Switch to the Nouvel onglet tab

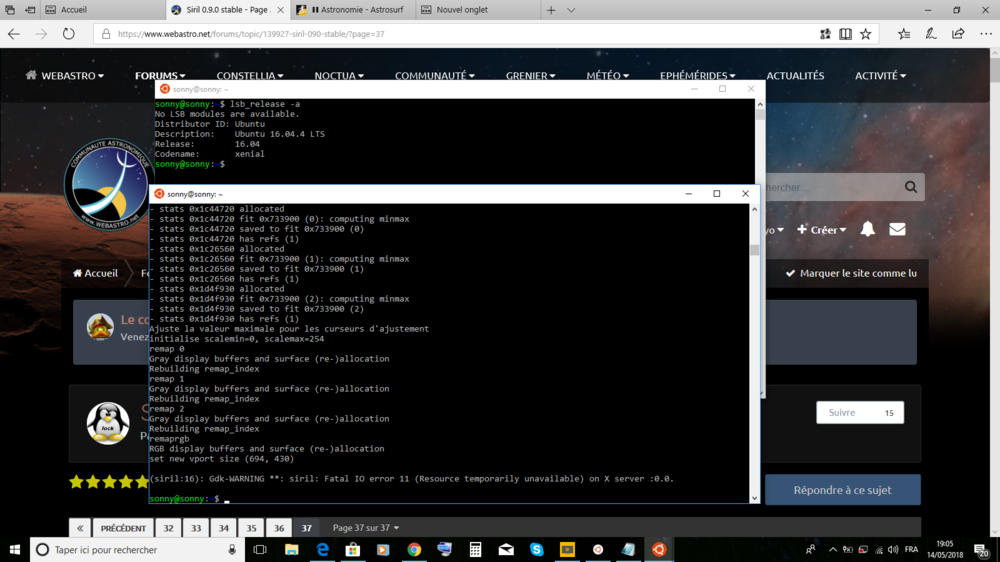[477, 10]
